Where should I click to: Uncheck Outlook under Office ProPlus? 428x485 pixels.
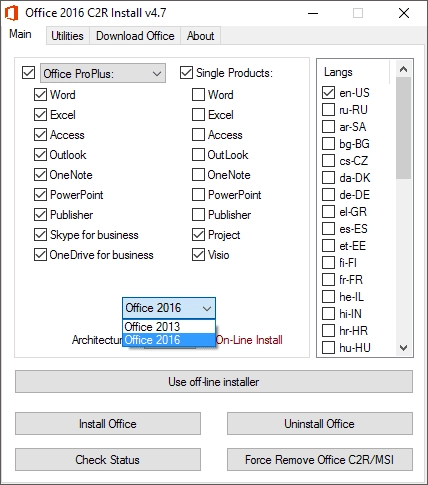pos(40,155)
